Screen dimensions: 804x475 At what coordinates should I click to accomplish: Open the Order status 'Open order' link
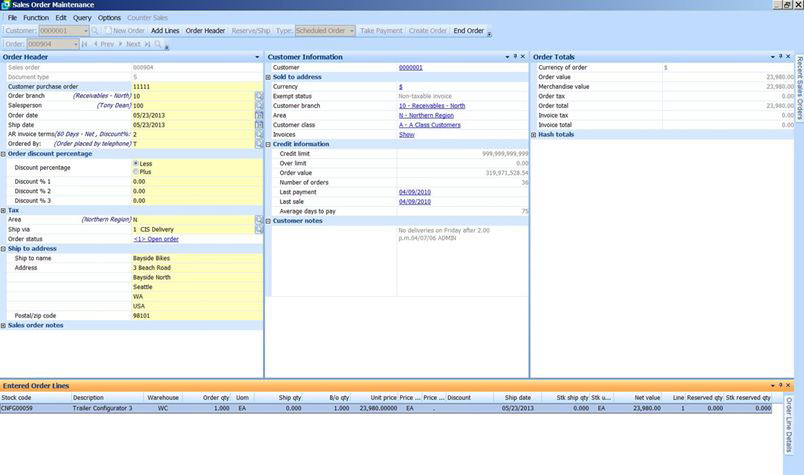point(156,239)
